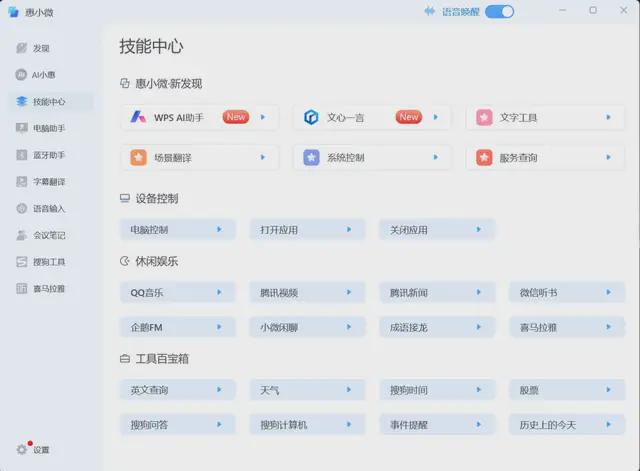The image size is (640, 471).
Task: Click the icon next to 惠小微·新发现 heading
Action: click(124, 84)
